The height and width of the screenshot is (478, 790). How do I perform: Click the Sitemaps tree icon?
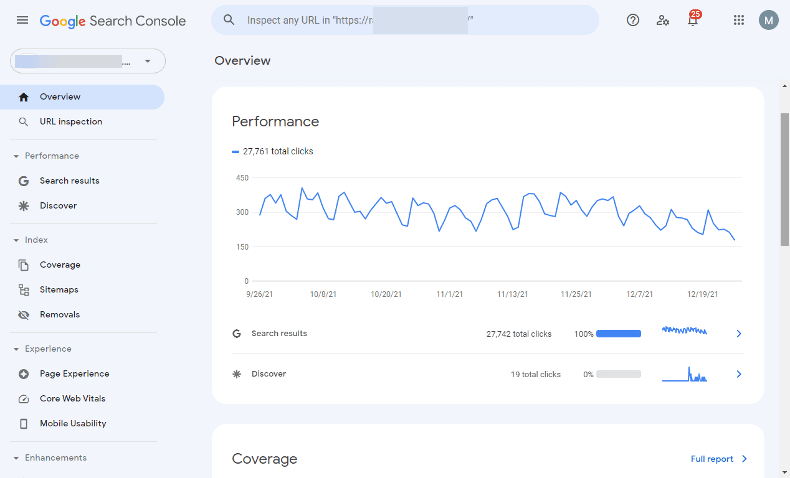pyautogui.click(x=23, y=290)
